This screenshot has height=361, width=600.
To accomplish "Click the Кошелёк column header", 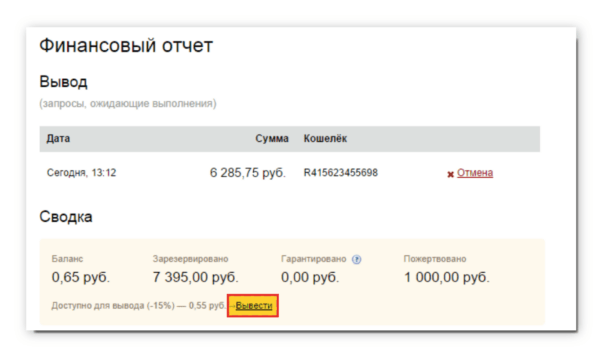I will pos(325,138).
